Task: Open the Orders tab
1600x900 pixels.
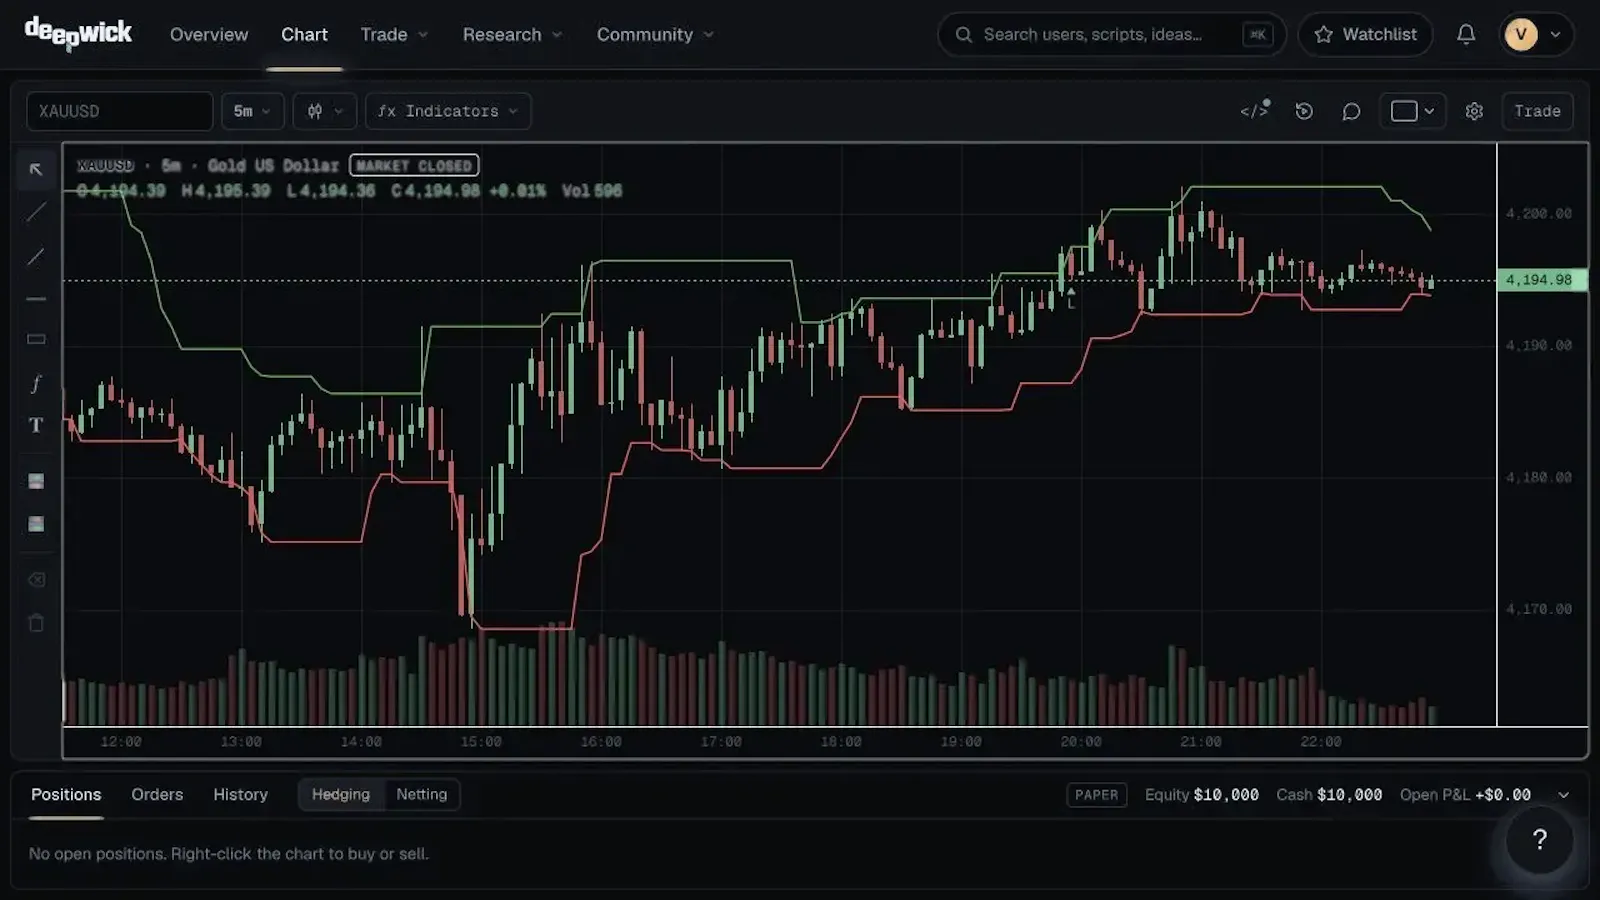Action: point(157,794)
